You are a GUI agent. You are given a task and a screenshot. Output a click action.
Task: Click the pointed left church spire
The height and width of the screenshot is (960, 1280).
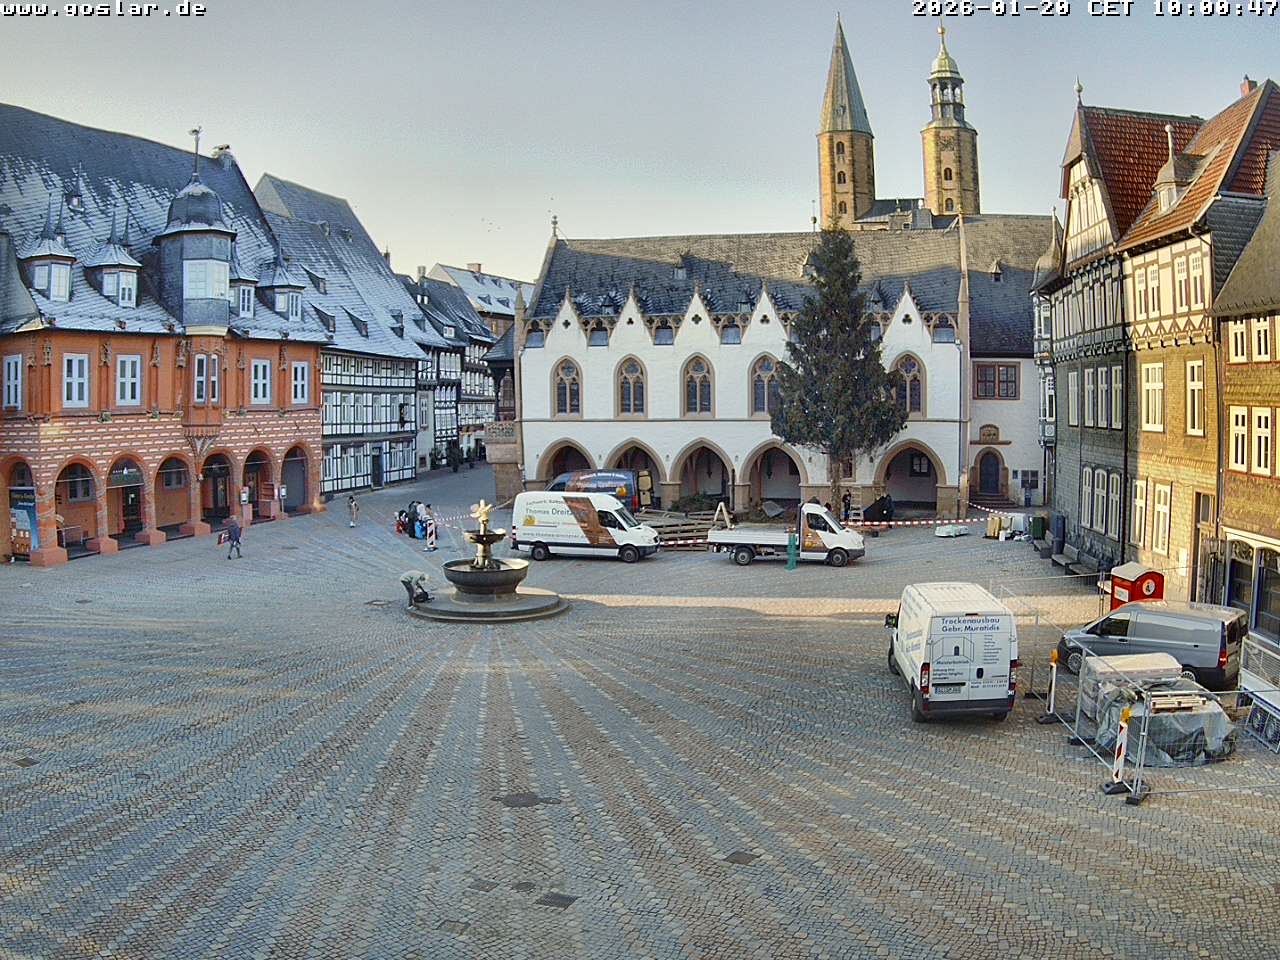tap(845, 125)
